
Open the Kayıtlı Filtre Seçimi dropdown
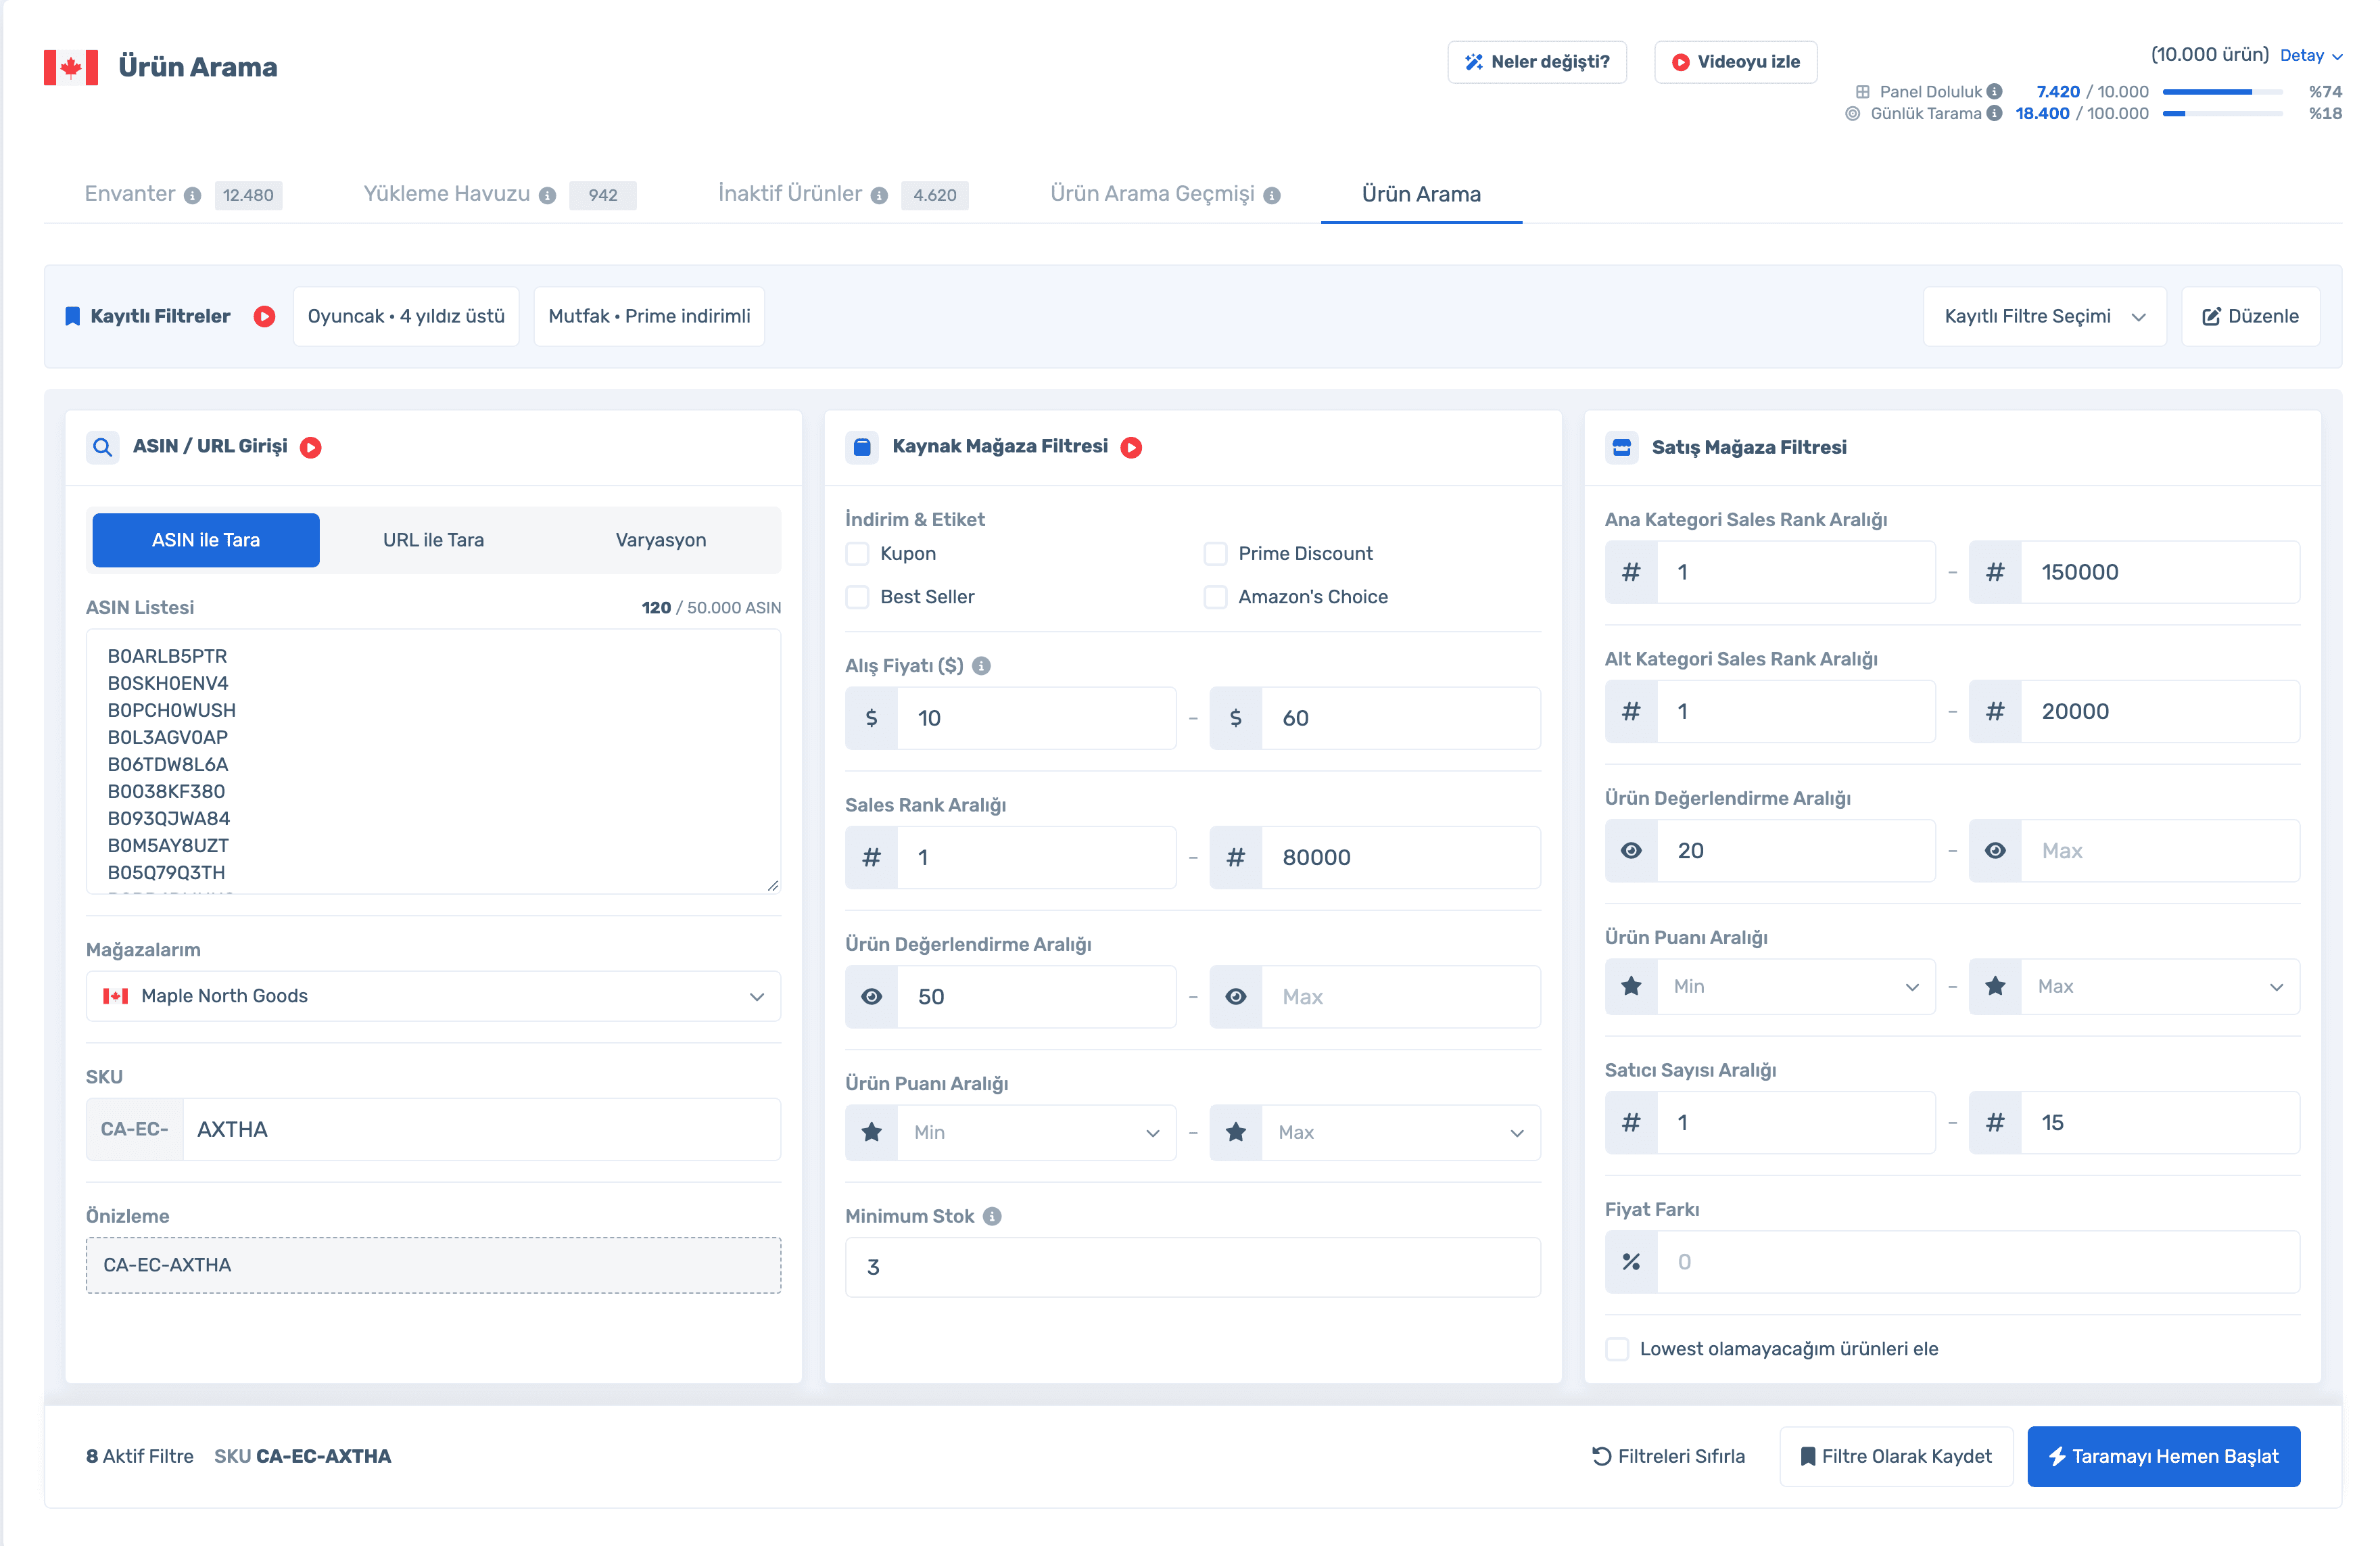(2044, 316)
